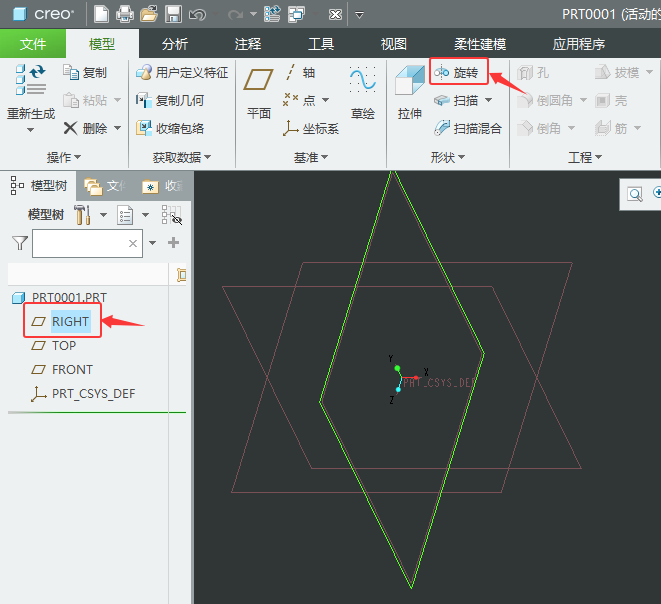Select the TOP datum plane

pos(54,346)
